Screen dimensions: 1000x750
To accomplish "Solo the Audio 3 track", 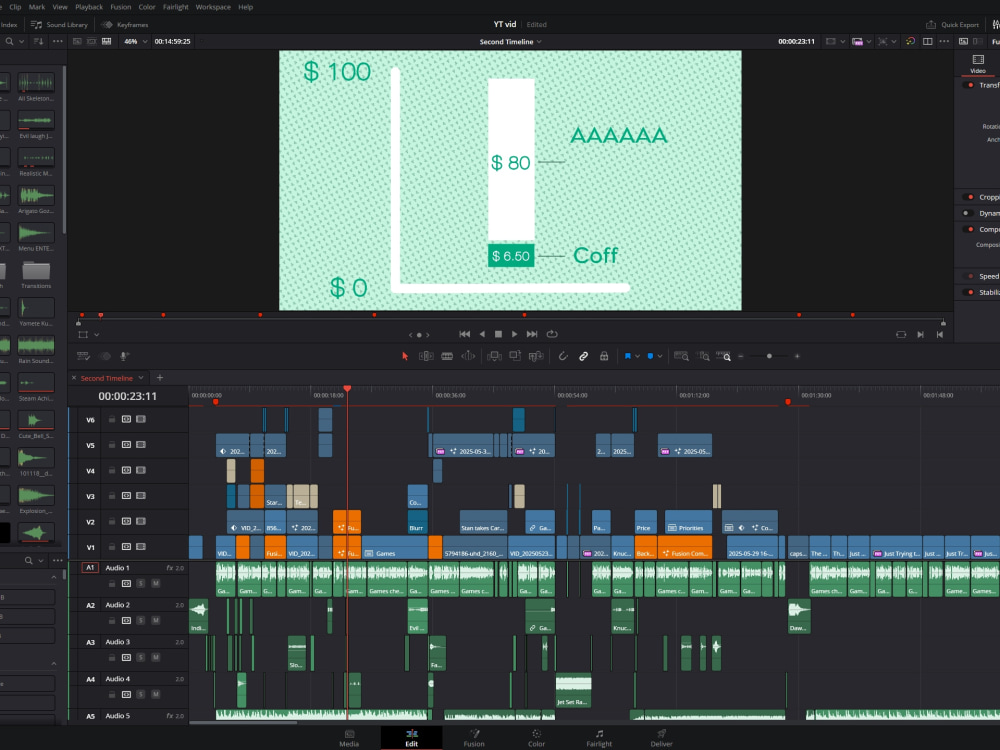I will point(141,658).
